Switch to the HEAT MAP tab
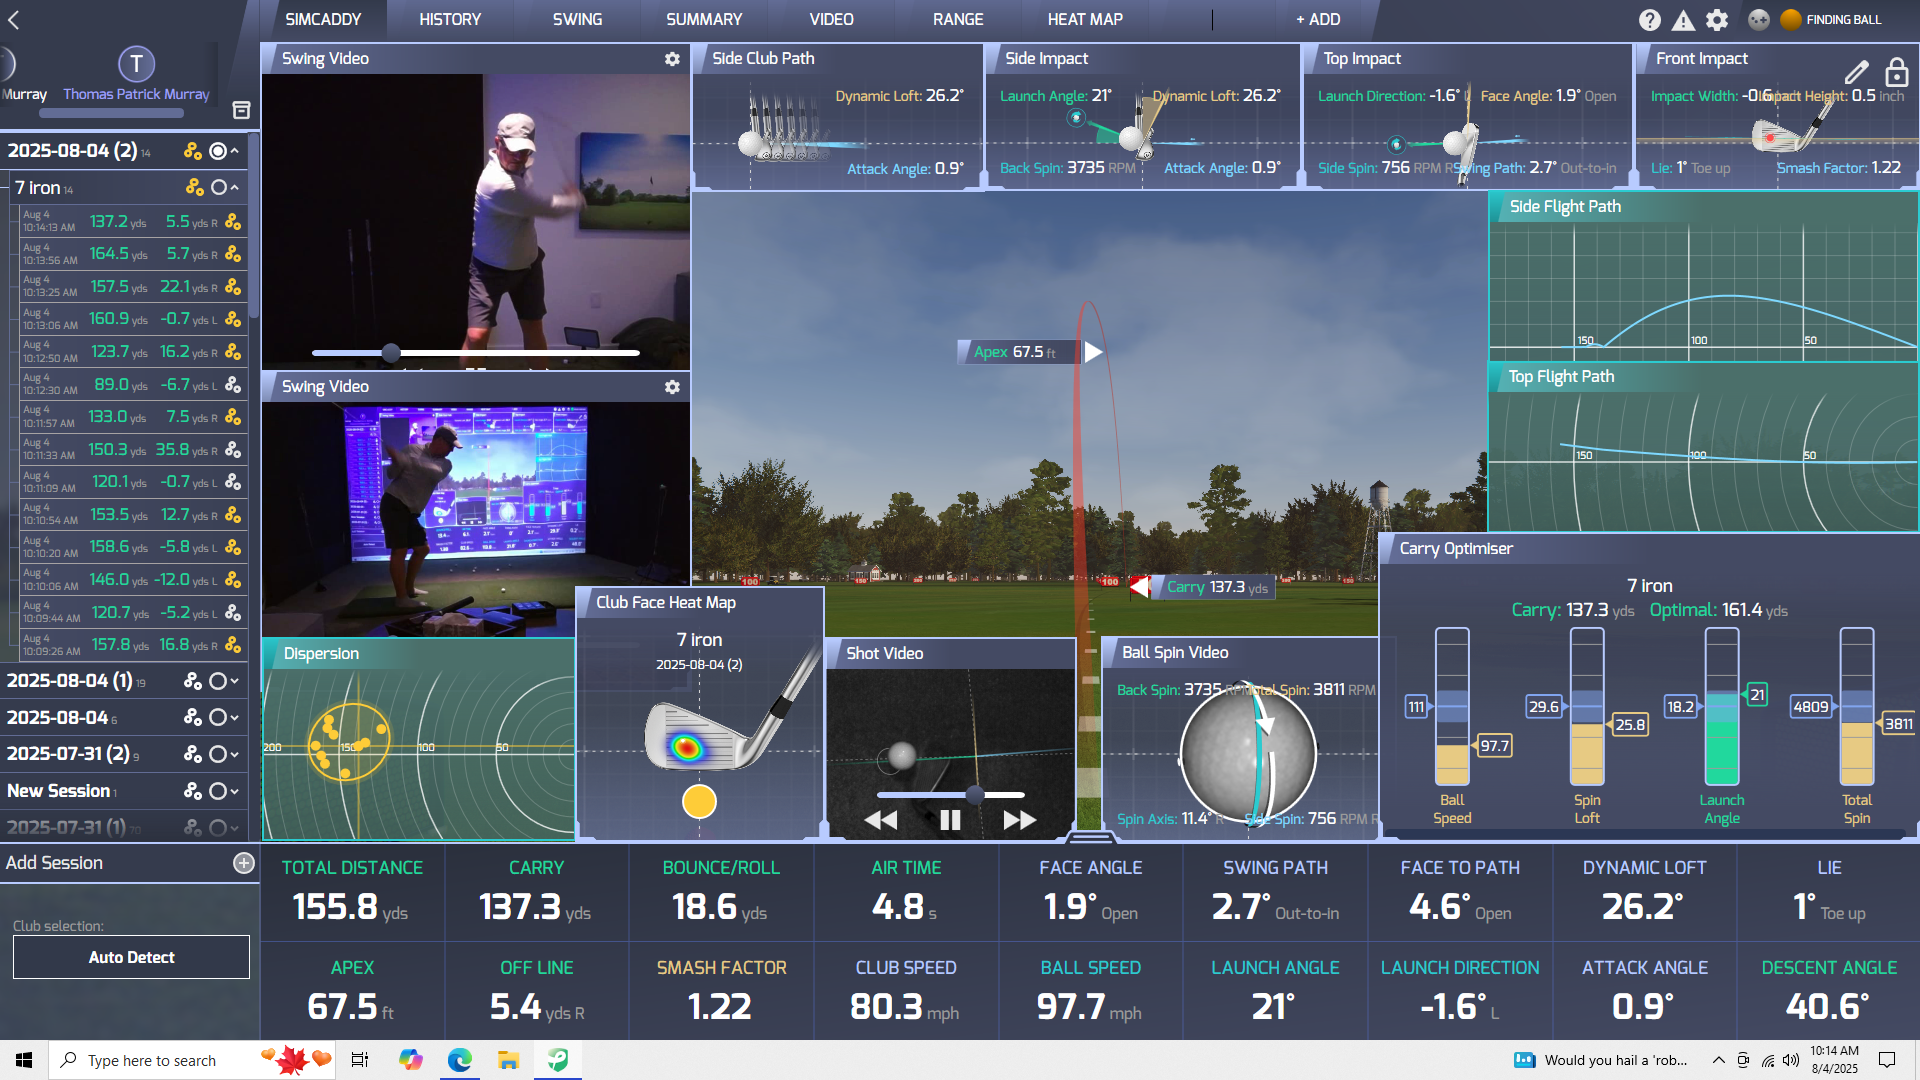This screenshot has width=1920, height=1080. (x=1084, y=19)
